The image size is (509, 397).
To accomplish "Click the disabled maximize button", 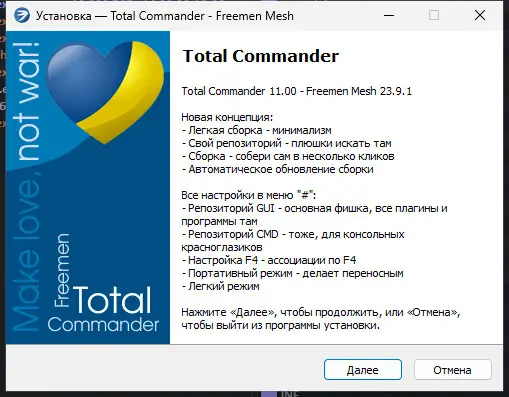I will pyautogui.click(x=434, y=15).
